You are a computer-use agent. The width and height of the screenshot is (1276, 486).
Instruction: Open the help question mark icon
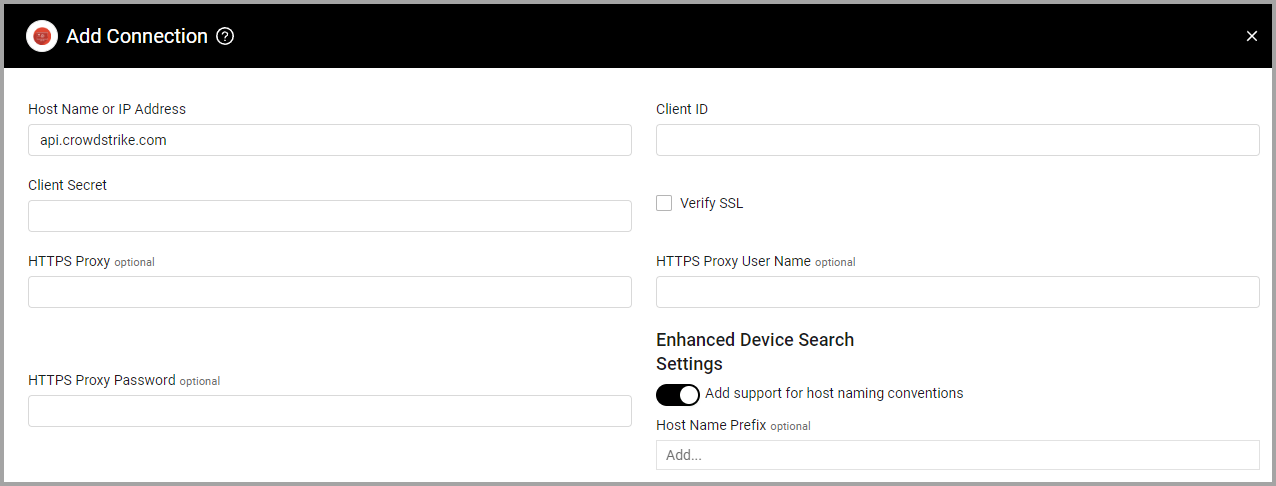point(225,36)
